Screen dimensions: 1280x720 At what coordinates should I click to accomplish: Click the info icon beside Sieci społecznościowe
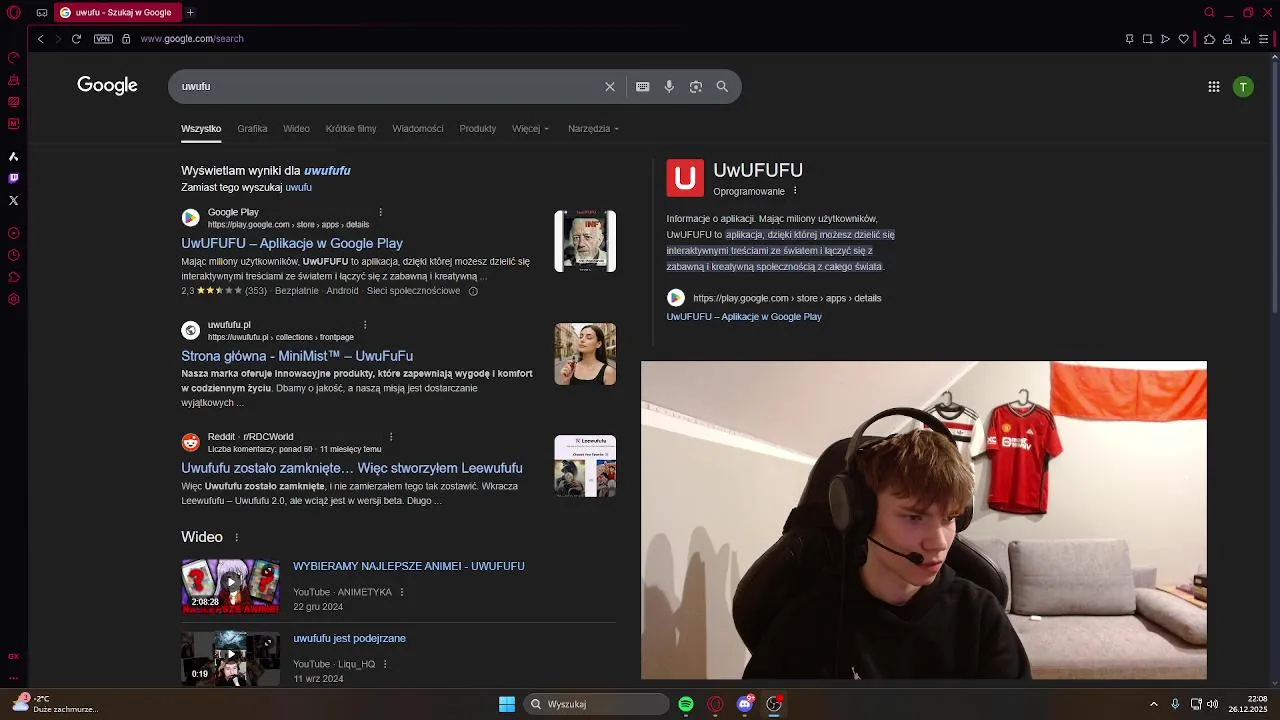(473, 291)
